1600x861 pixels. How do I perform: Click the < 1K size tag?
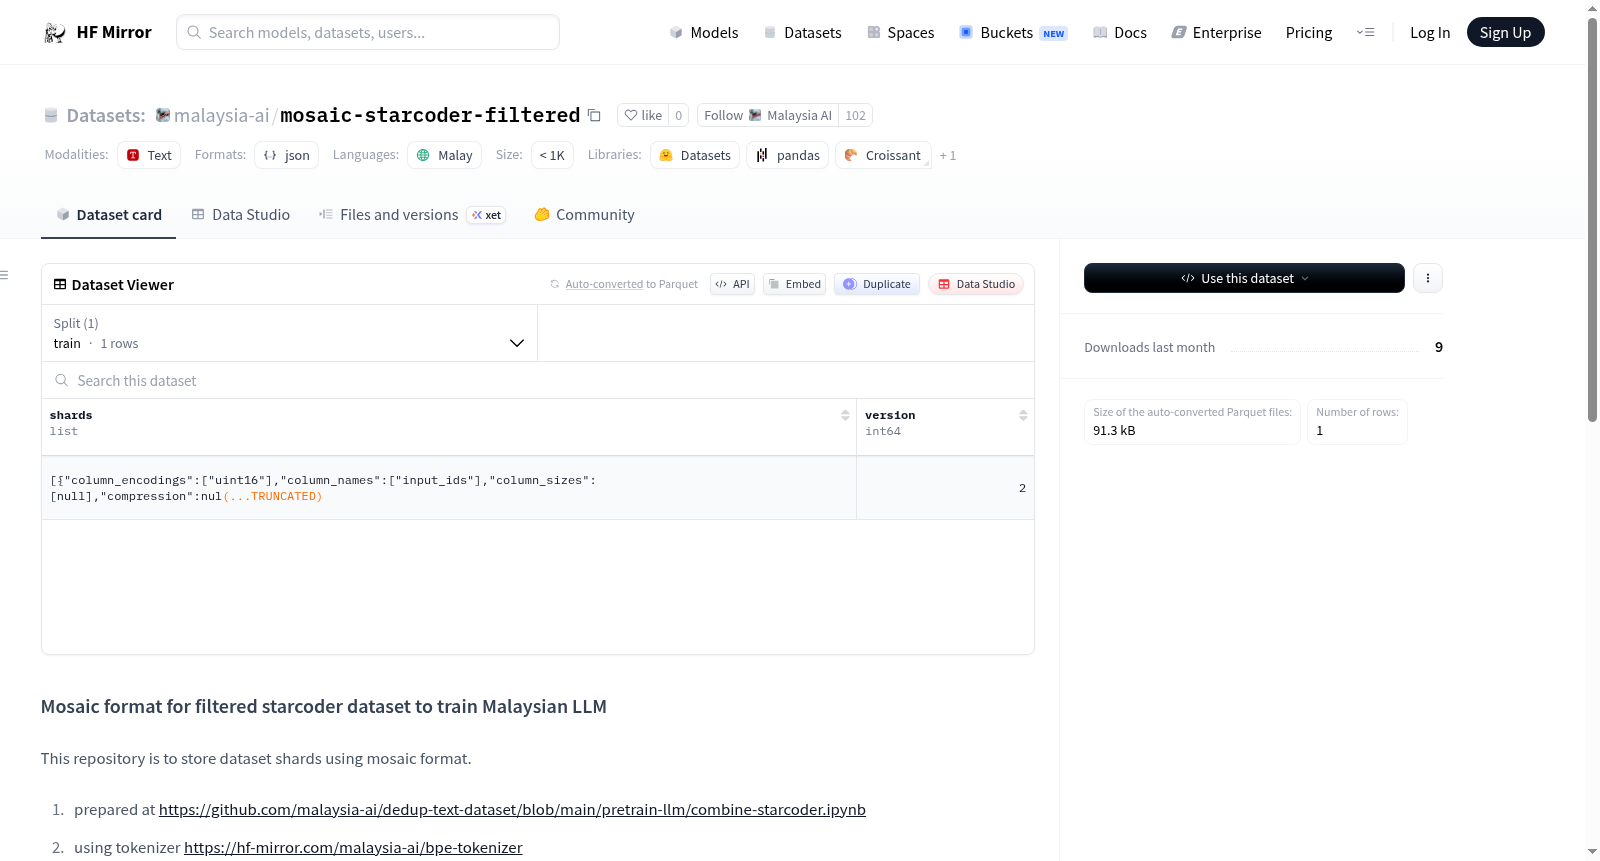(x=552, y=155)
